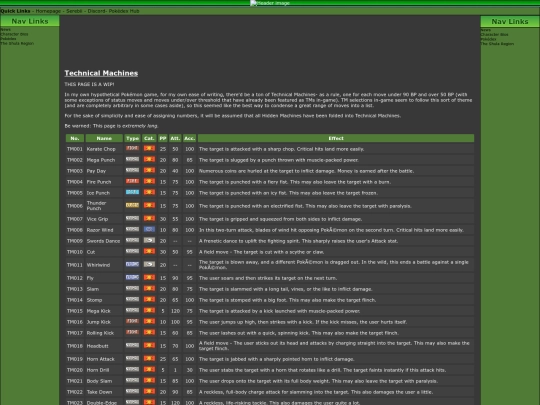This screenshot has height=405, width=540.
Task: Open the Pokédex Hub quick link
Action: tap(124, 11)
